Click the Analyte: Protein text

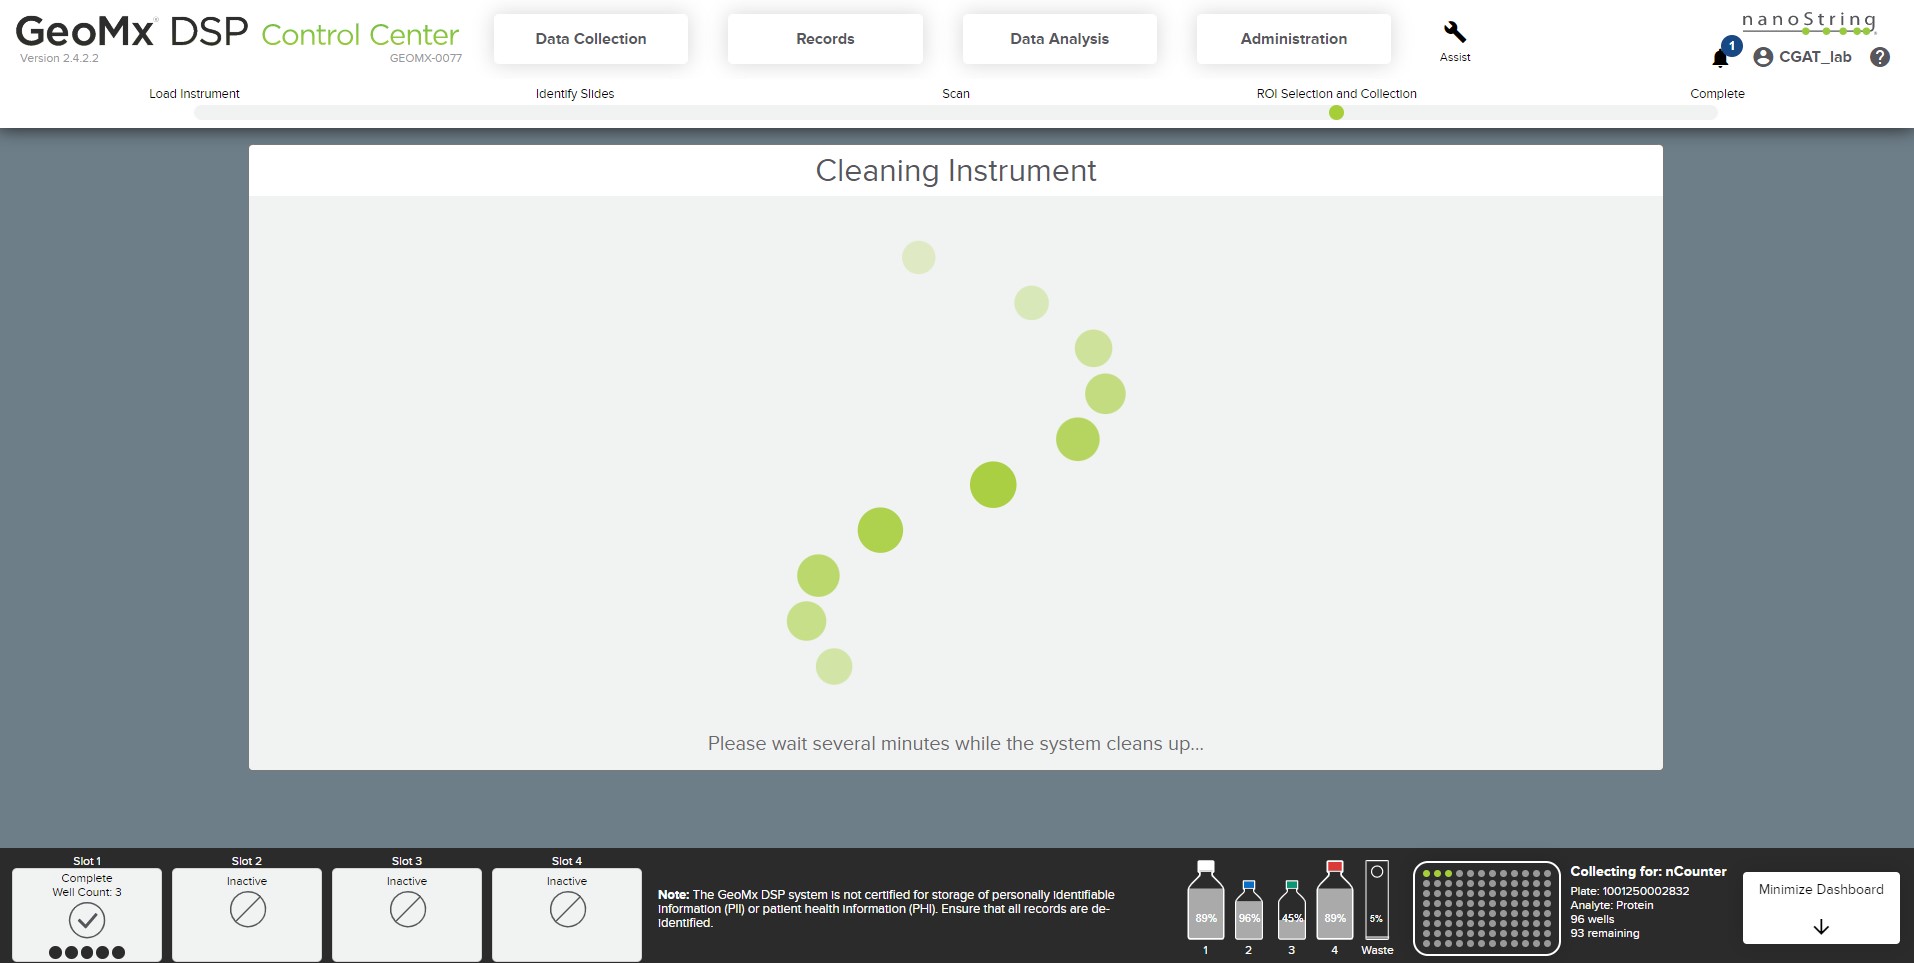1612,905
